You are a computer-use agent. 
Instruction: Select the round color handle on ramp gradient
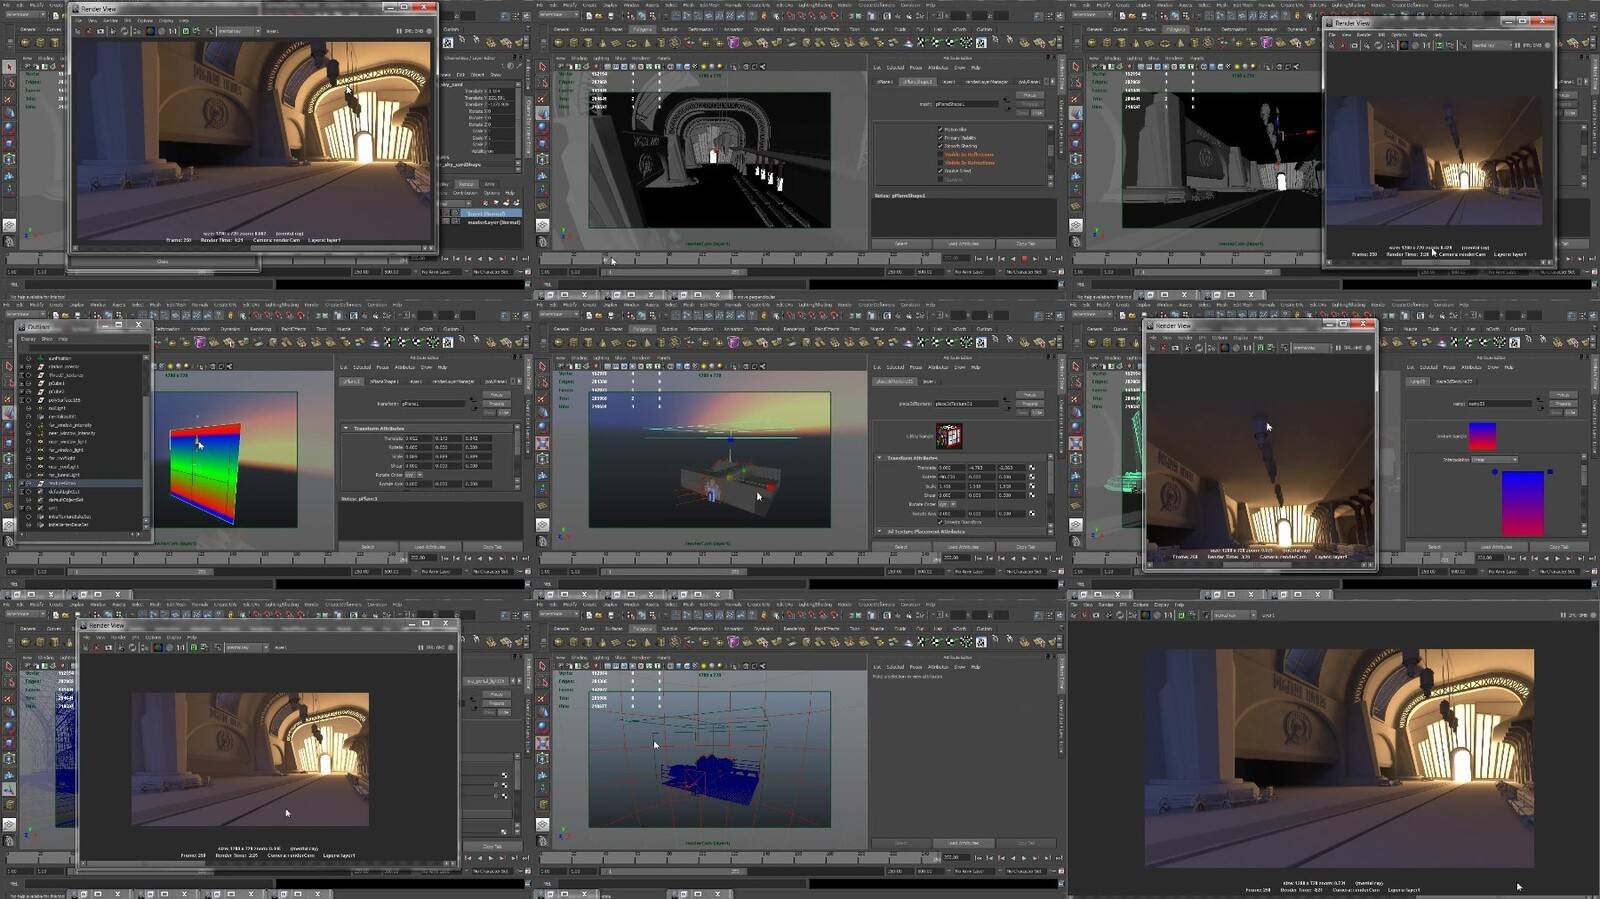click(1494, 471)
